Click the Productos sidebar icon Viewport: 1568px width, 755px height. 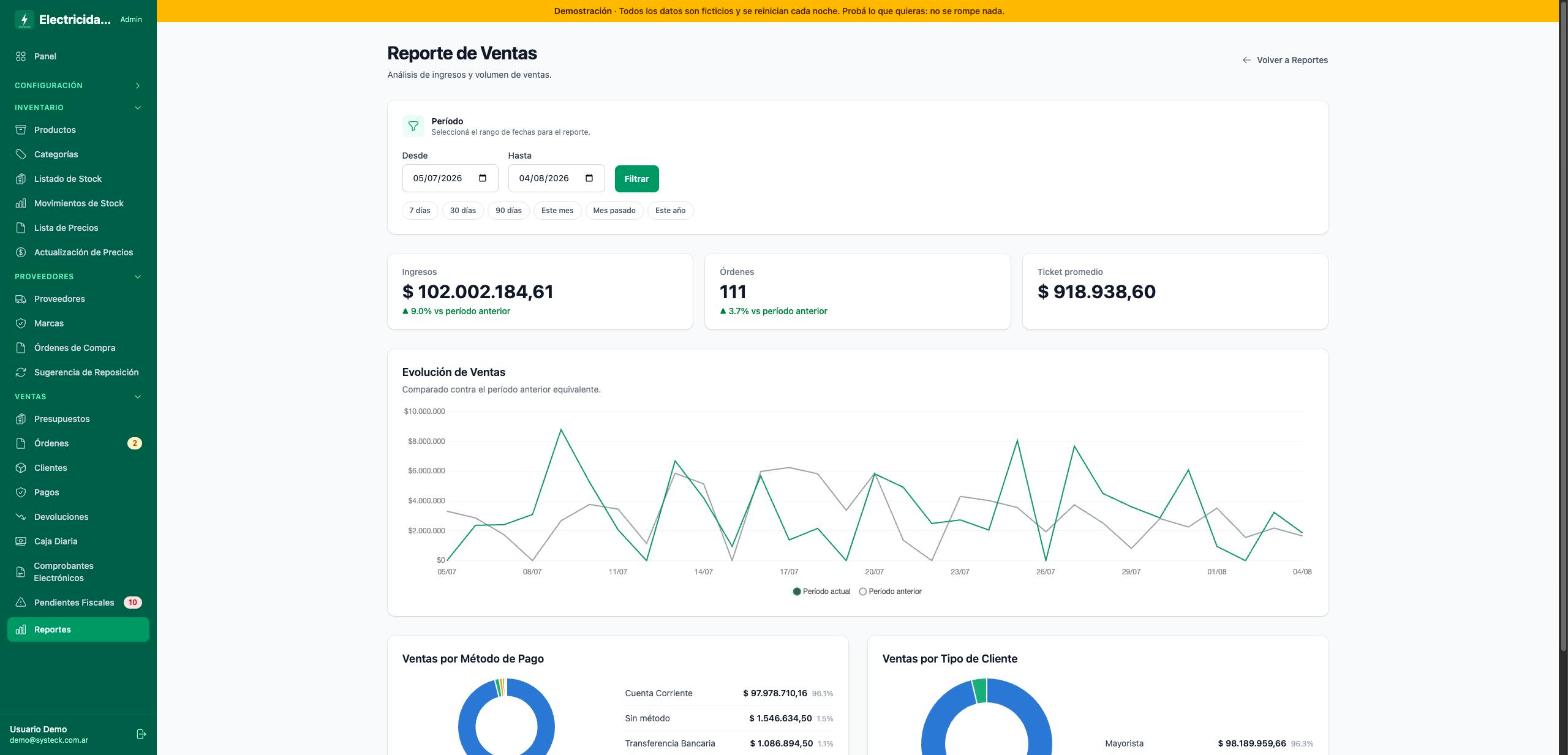pyautogui.click(x=20, y=130)
